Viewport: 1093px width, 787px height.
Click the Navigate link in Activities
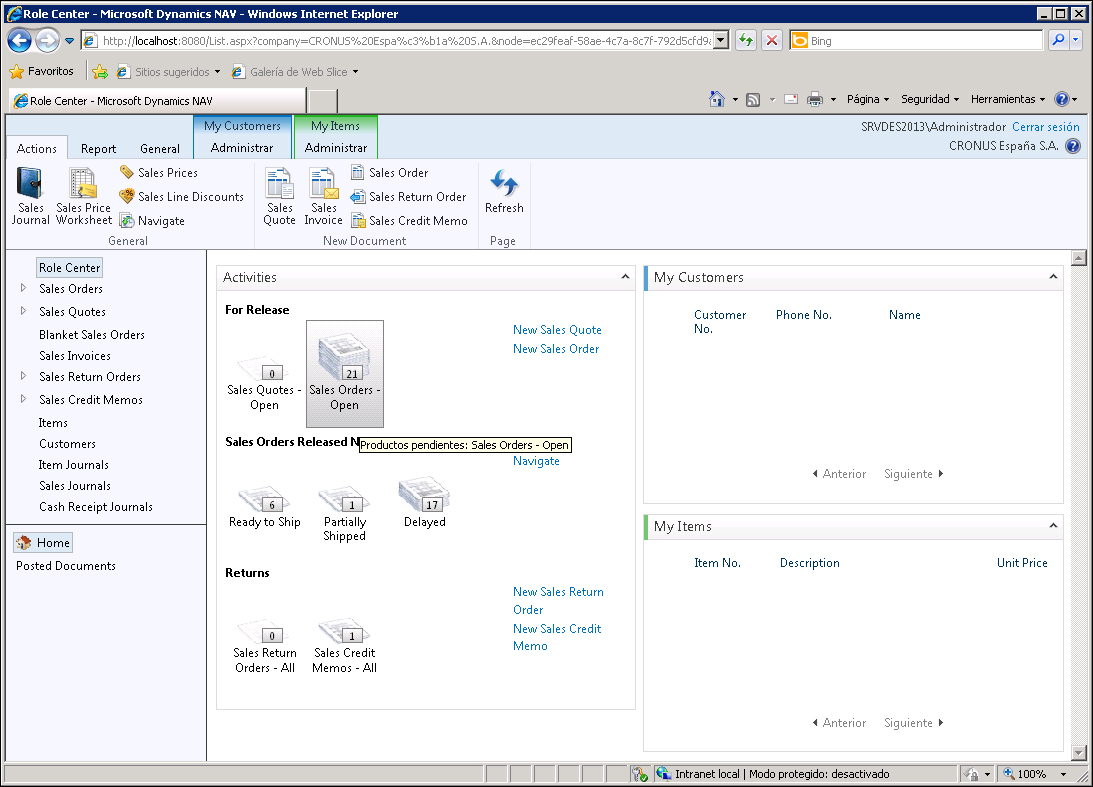(536, 461)
